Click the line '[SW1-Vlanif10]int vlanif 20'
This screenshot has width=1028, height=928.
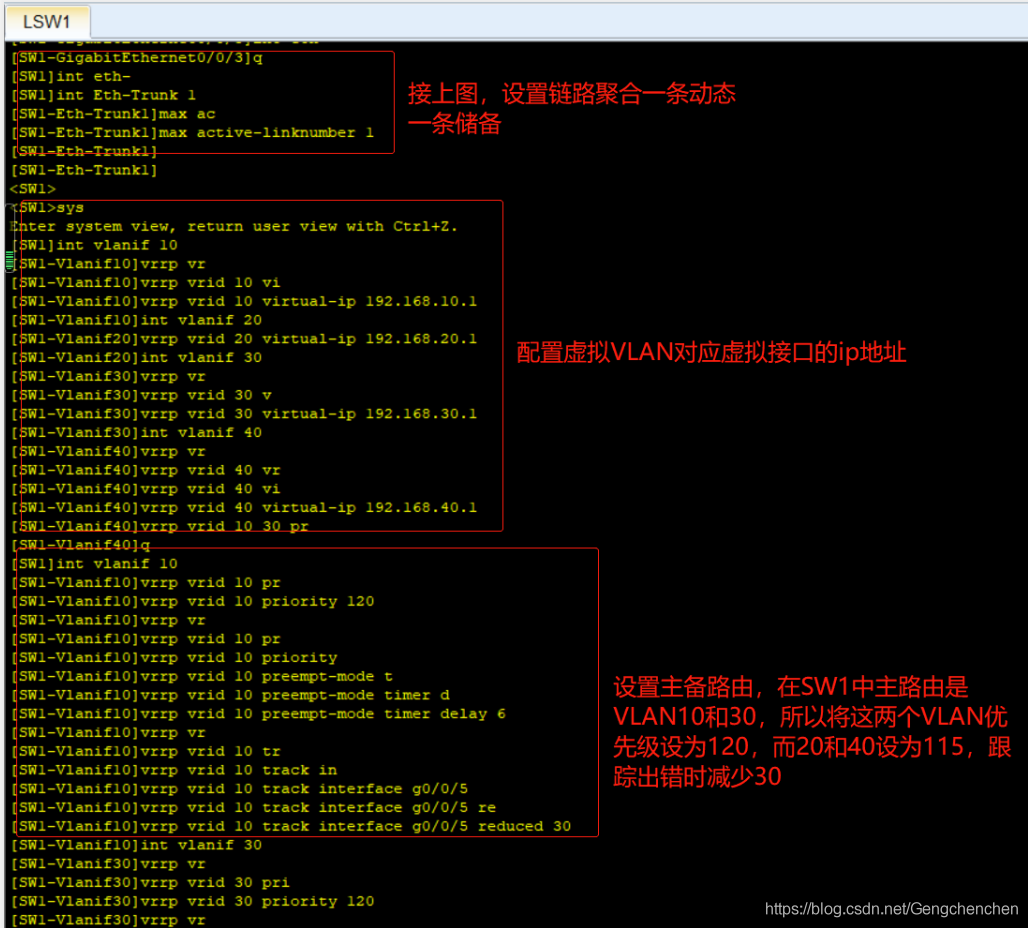[136, 320]
